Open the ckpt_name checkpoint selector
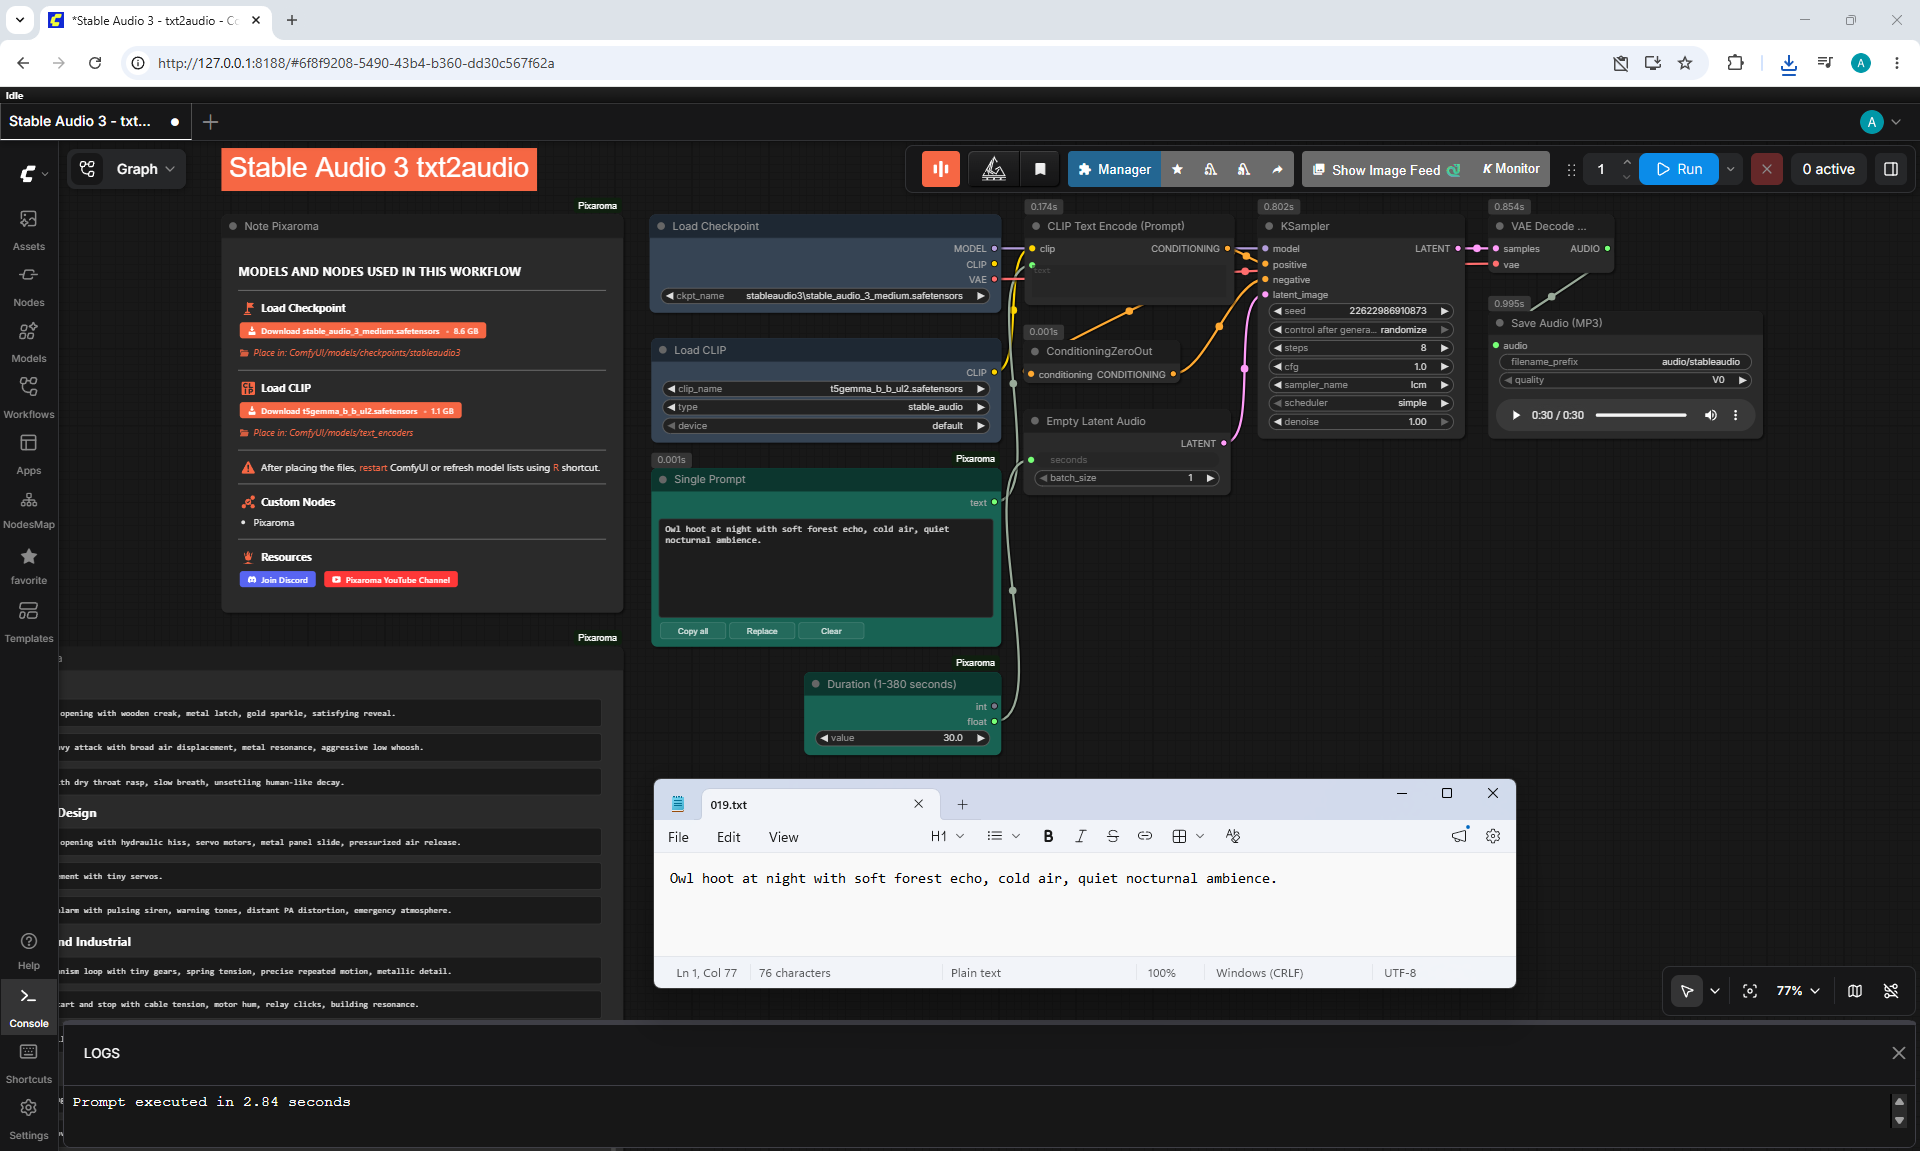 pos(825,296)
